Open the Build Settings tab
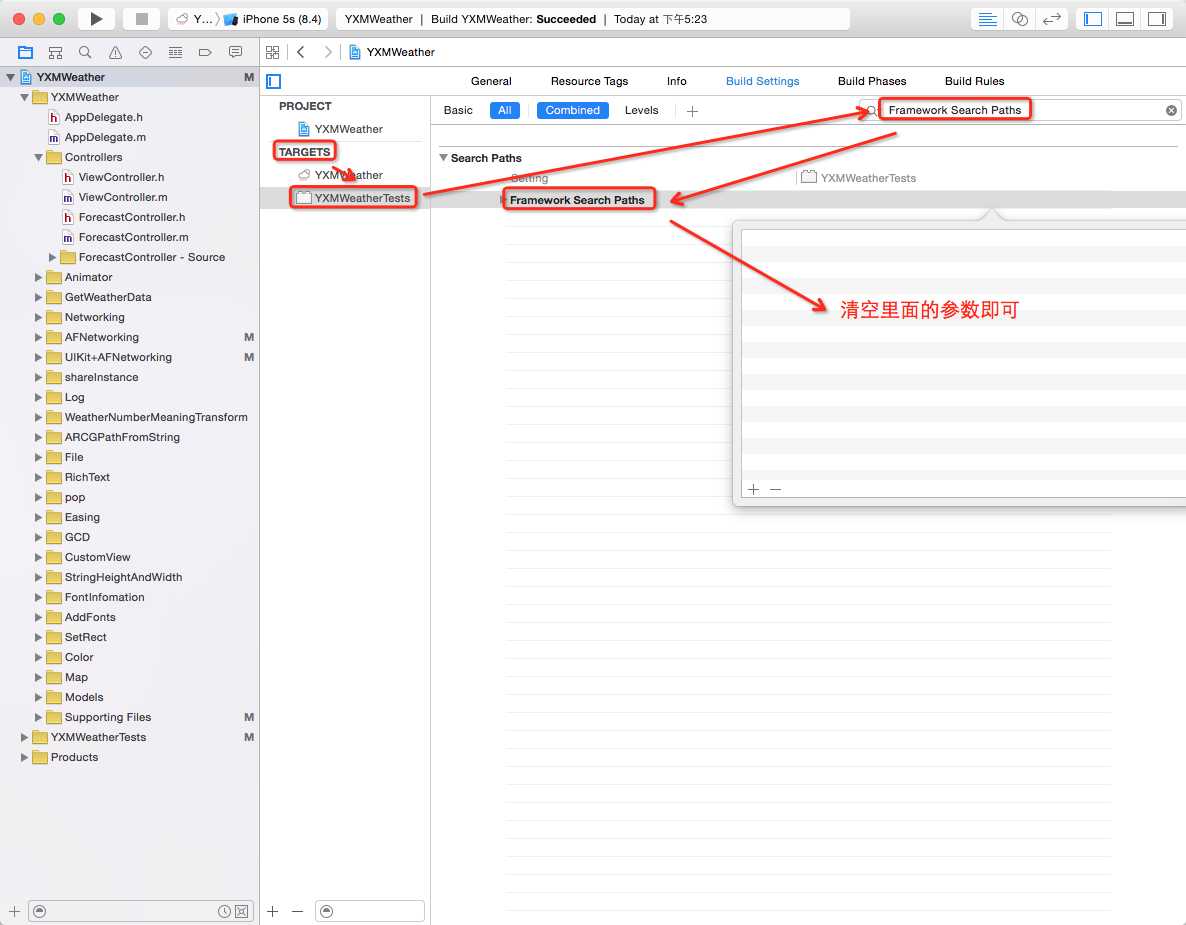1186x925 pixels. click(x=762, y=81)
